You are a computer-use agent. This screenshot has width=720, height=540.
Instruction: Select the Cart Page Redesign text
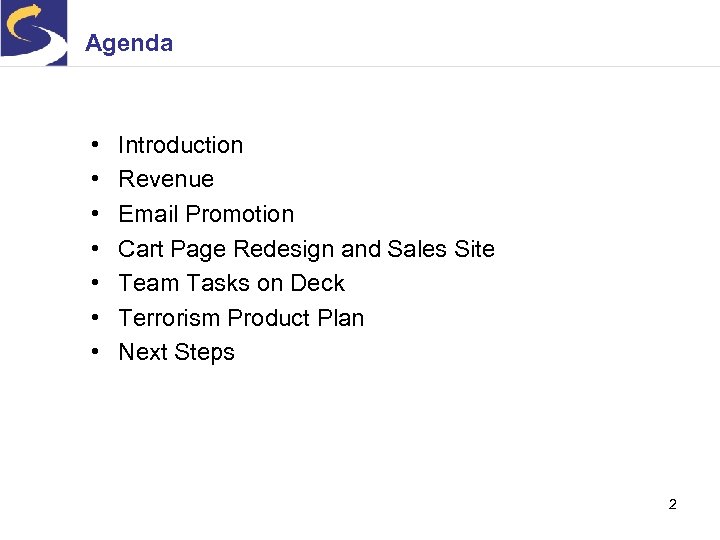[227, 249]
